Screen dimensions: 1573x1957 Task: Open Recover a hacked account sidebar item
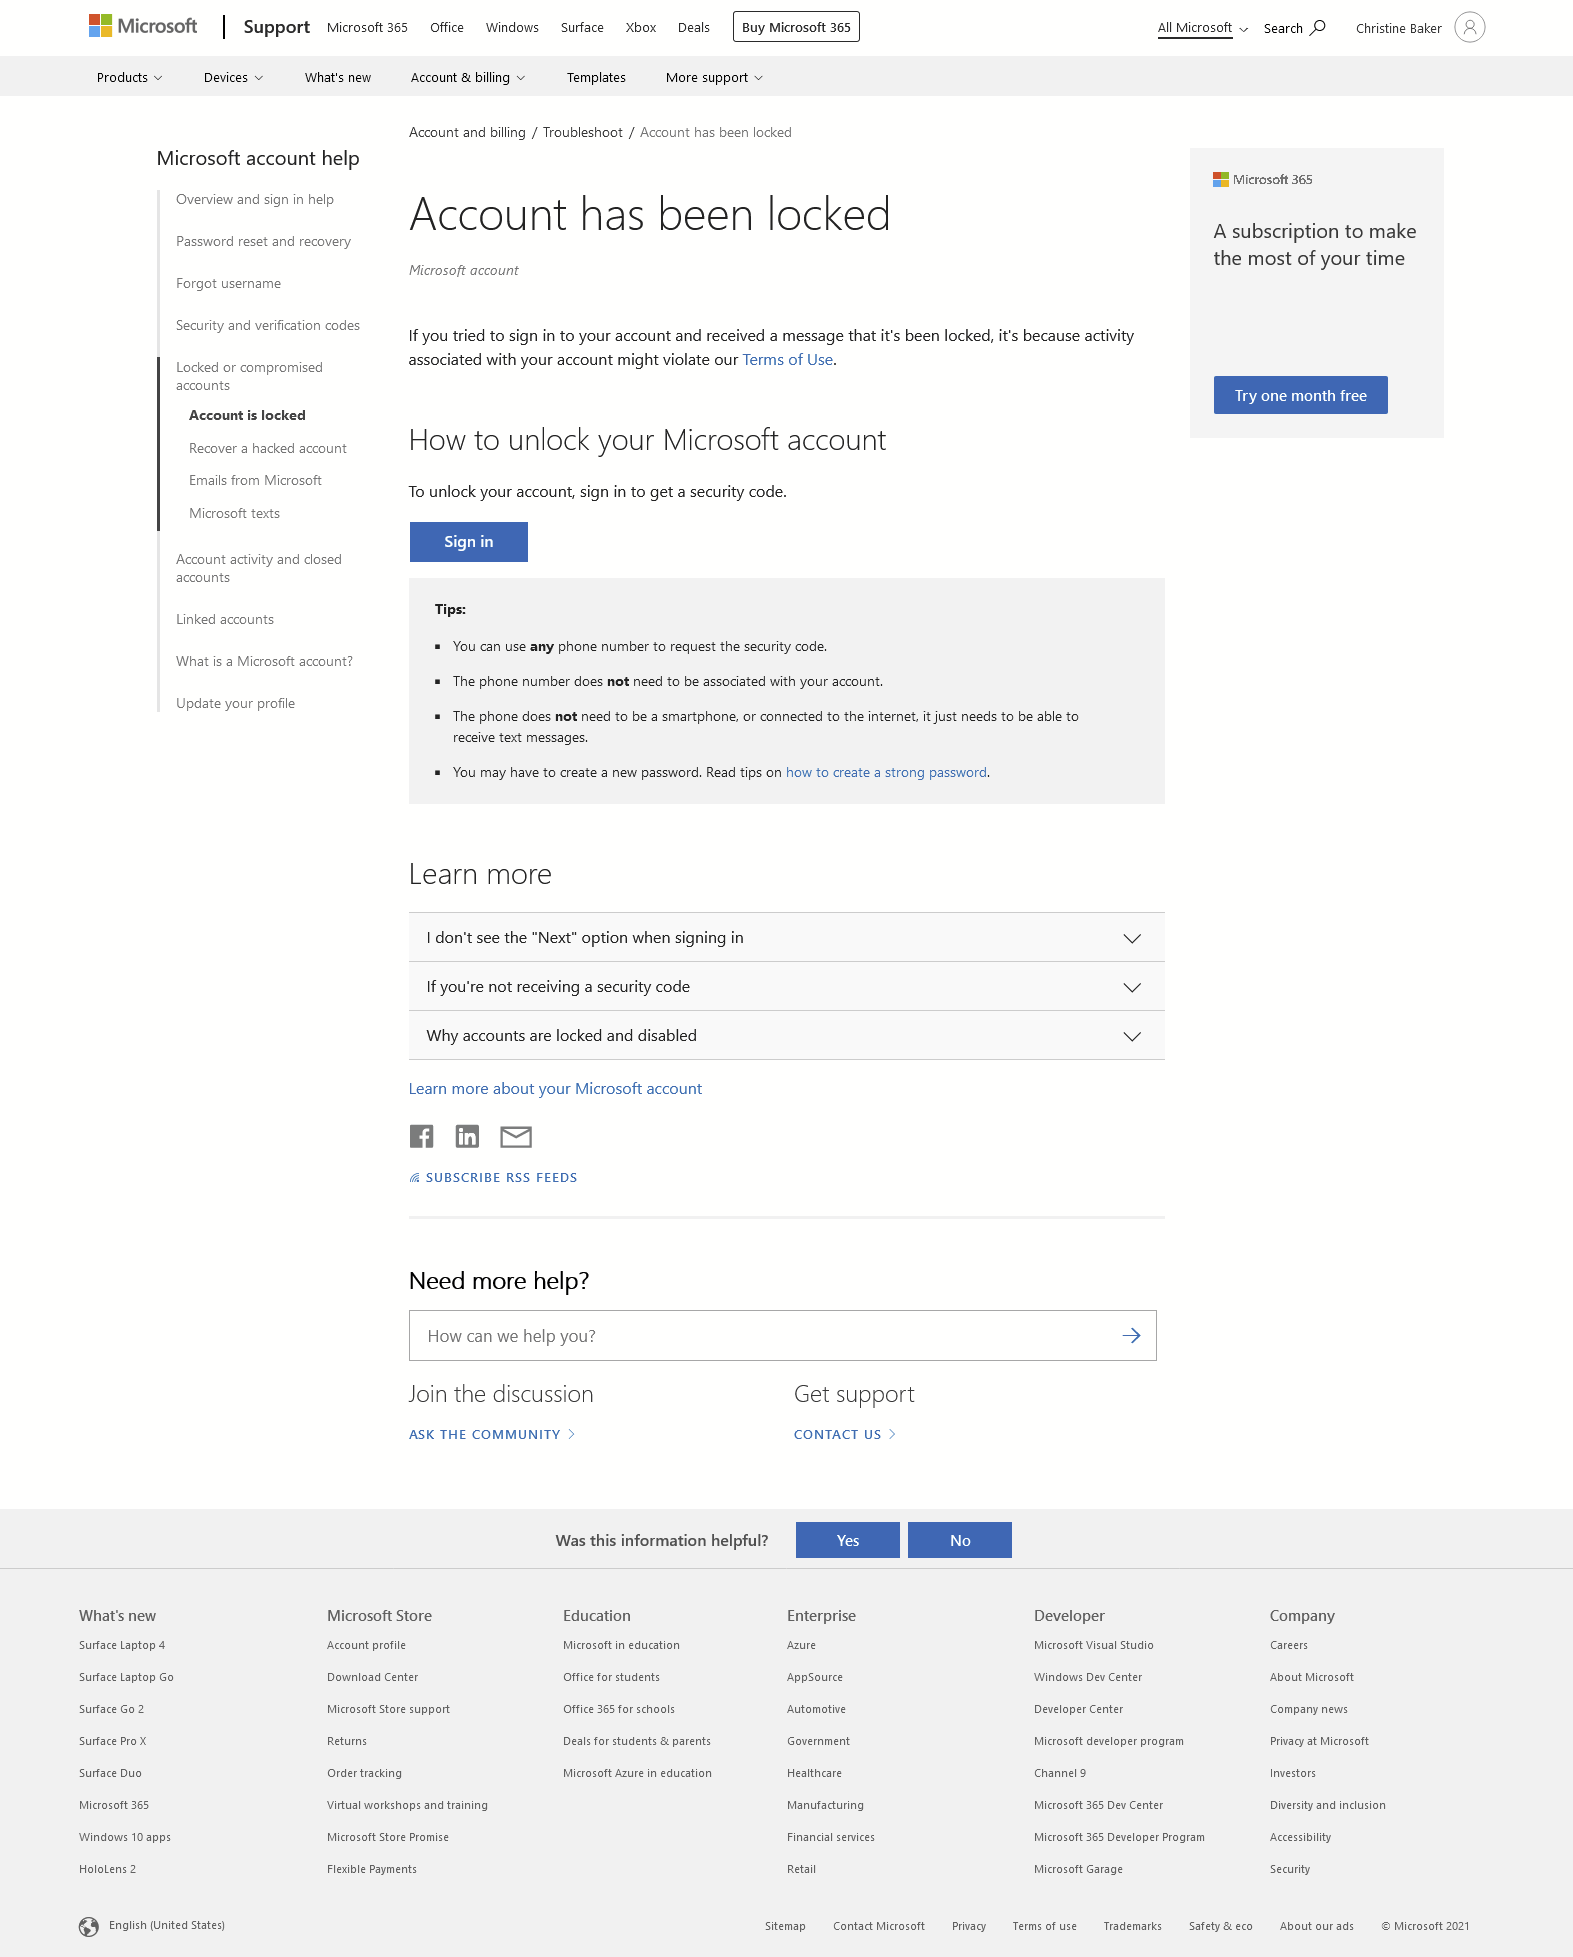coord(268,449)
